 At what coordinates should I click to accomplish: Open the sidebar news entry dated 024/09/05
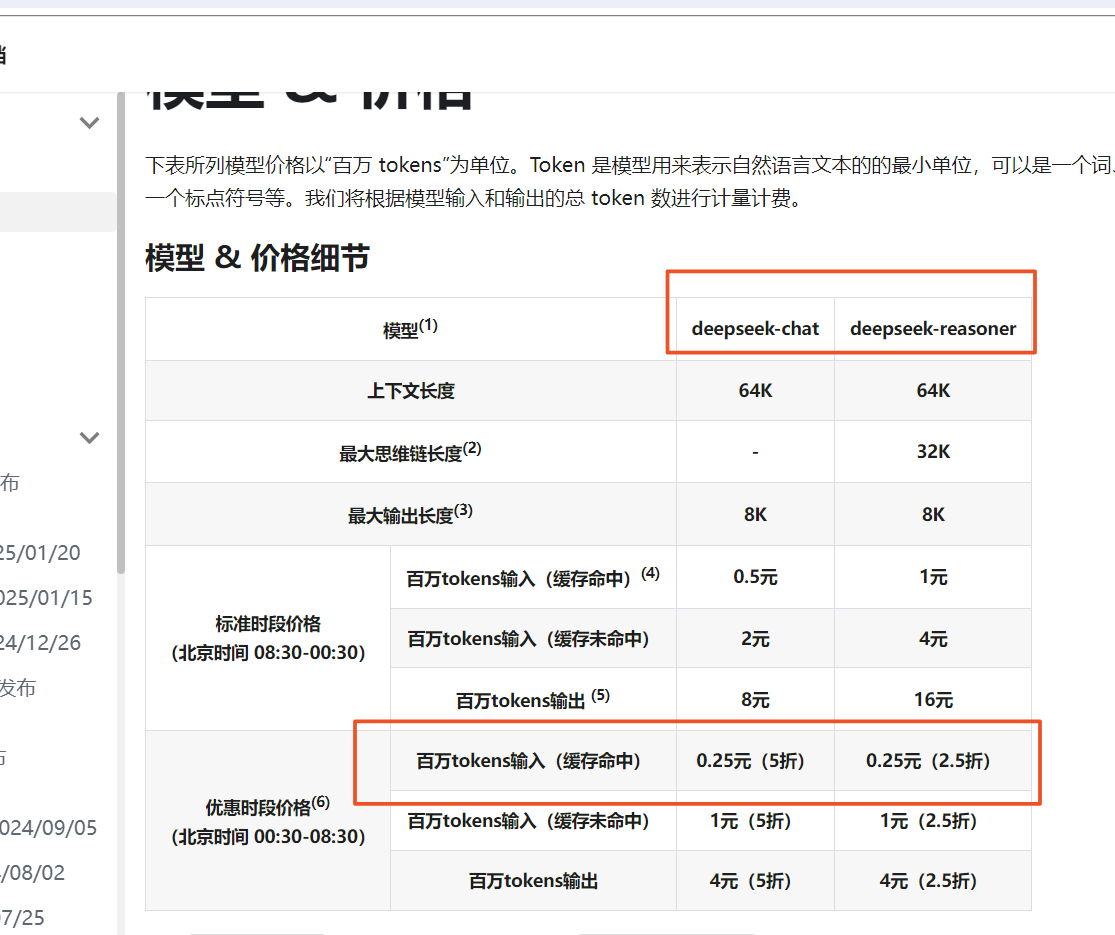pos(48,828)
